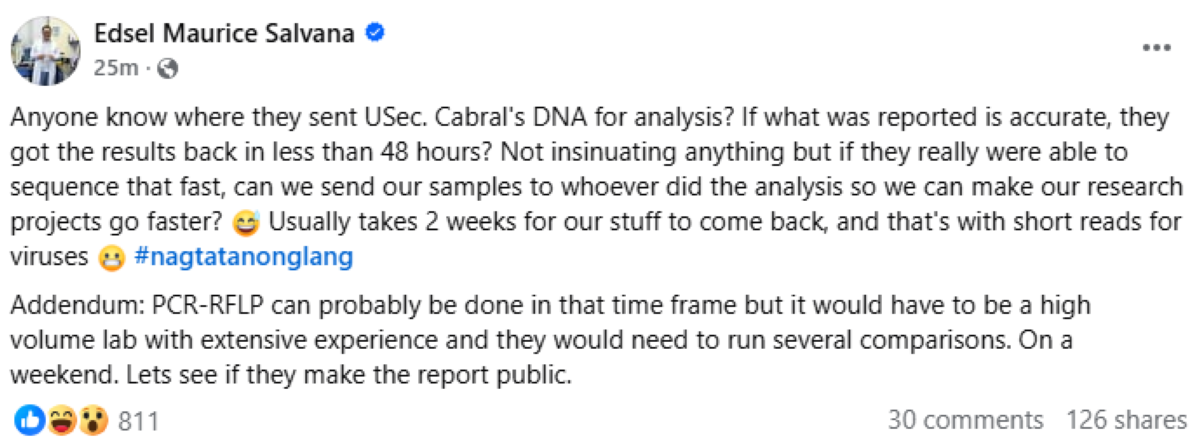The width and height of the screenshot is (1200, 444).
Task: Open Edsel Maurice Salvana's profile picture
Action: 44,50
